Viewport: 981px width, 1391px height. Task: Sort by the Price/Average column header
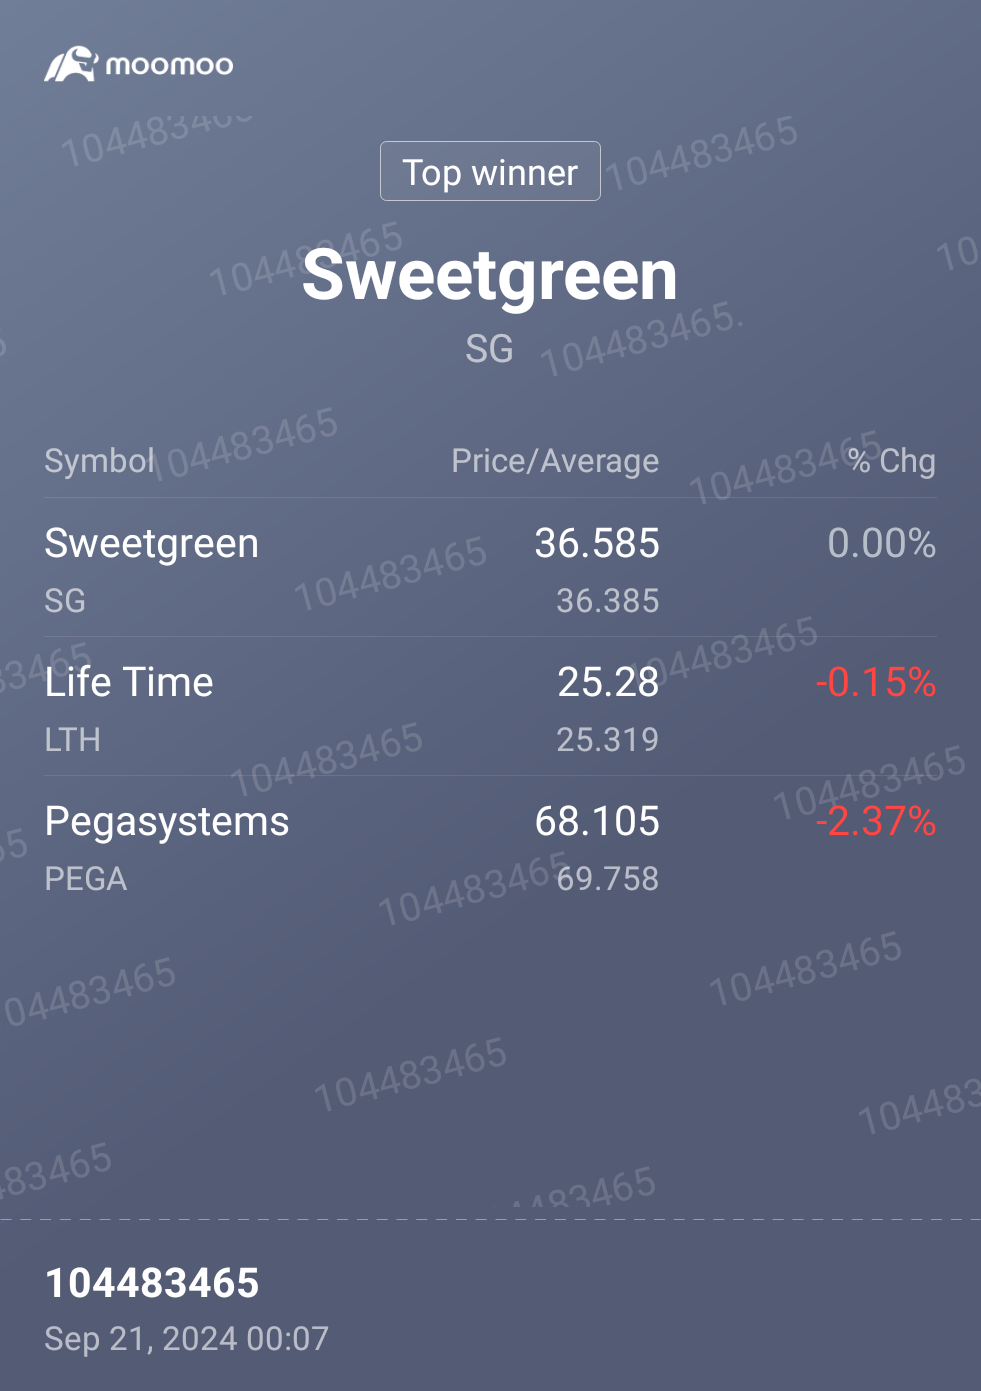pos(555,461)
